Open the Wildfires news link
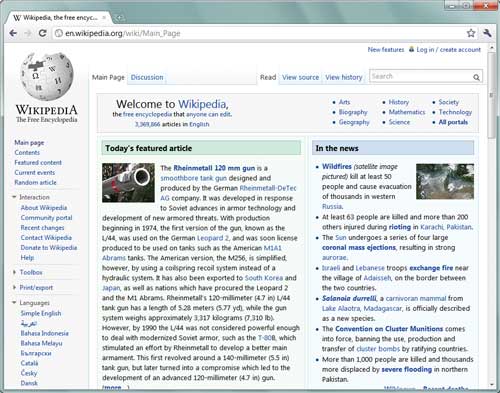 (337, 166)
